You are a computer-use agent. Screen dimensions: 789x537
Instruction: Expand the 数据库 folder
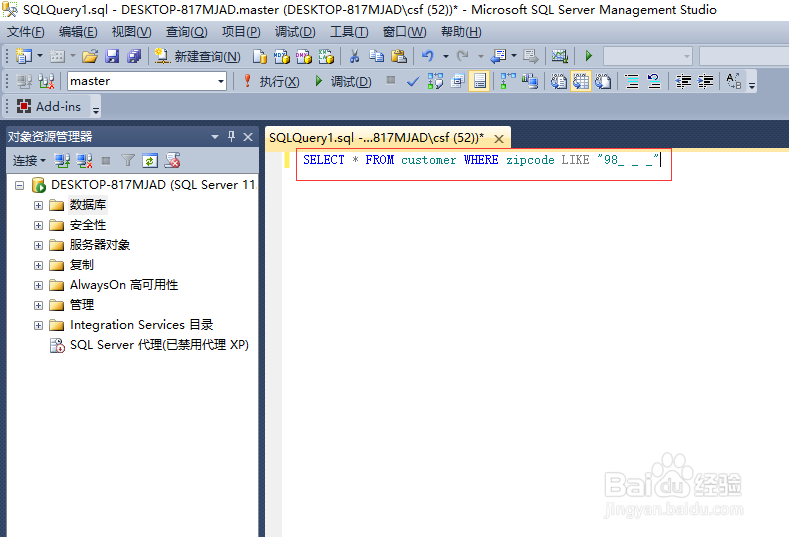pos(38,205)
